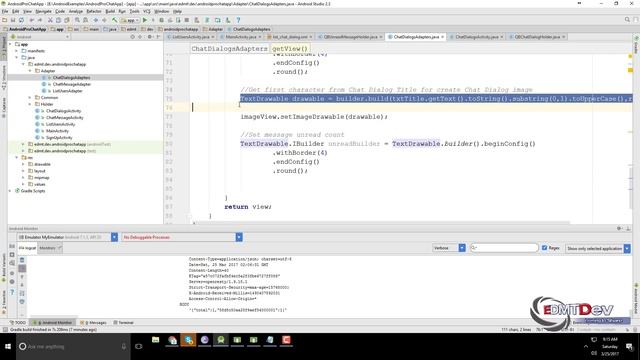Image resolution: width=640 pixels, height=360 pixels.
Task: Click getView() method breadcrumb
Action: tap(289, 48)
